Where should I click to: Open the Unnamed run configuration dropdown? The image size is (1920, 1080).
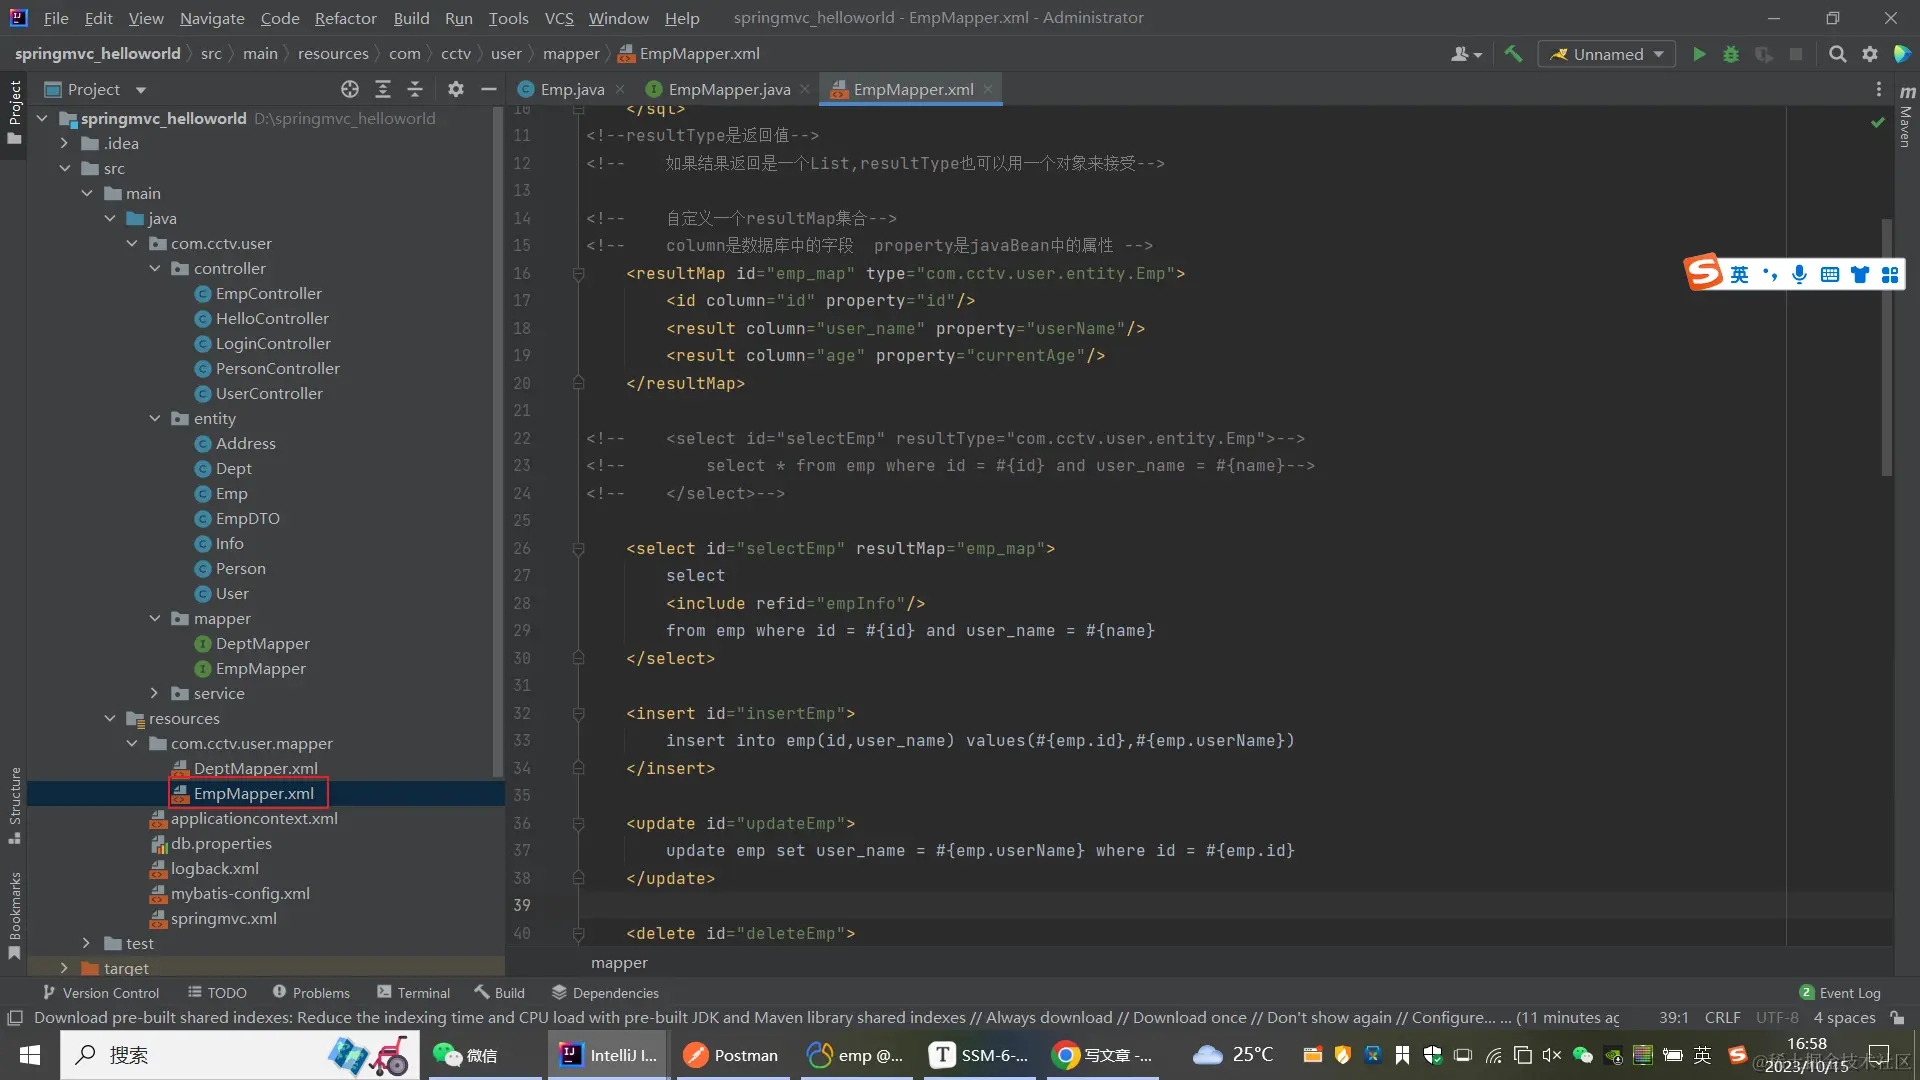pyautogui.click(x=1607, y=54)
